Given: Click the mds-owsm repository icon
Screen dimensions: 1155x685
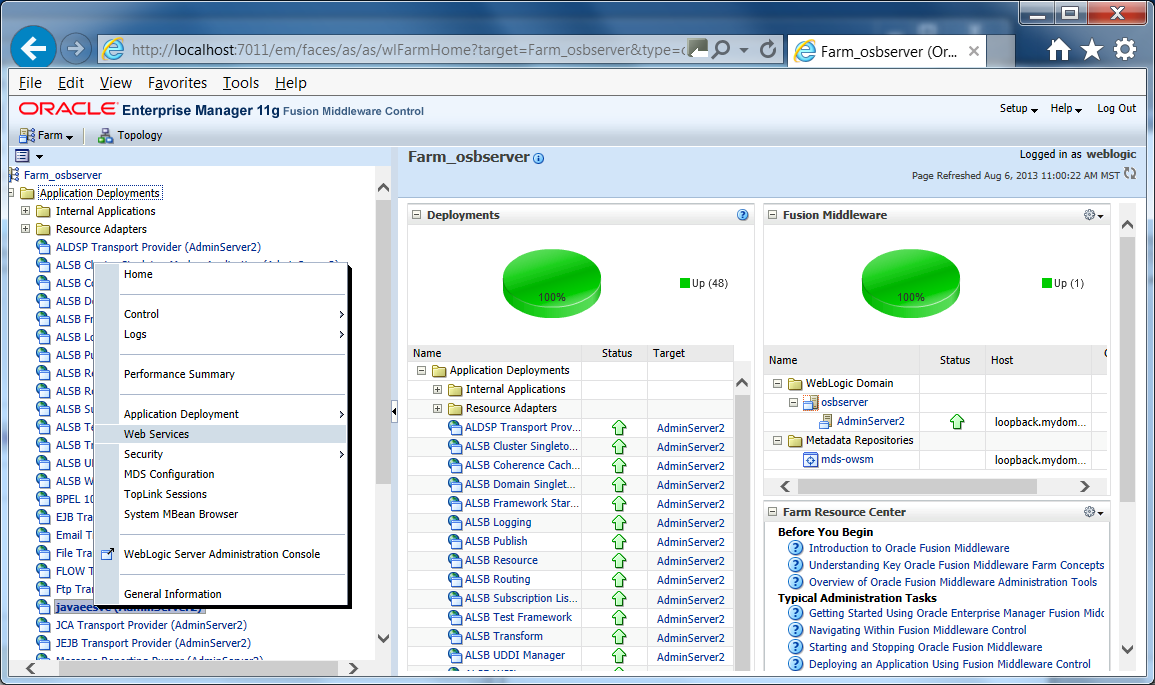Looking at the screenshot, I should pos(810,460).
